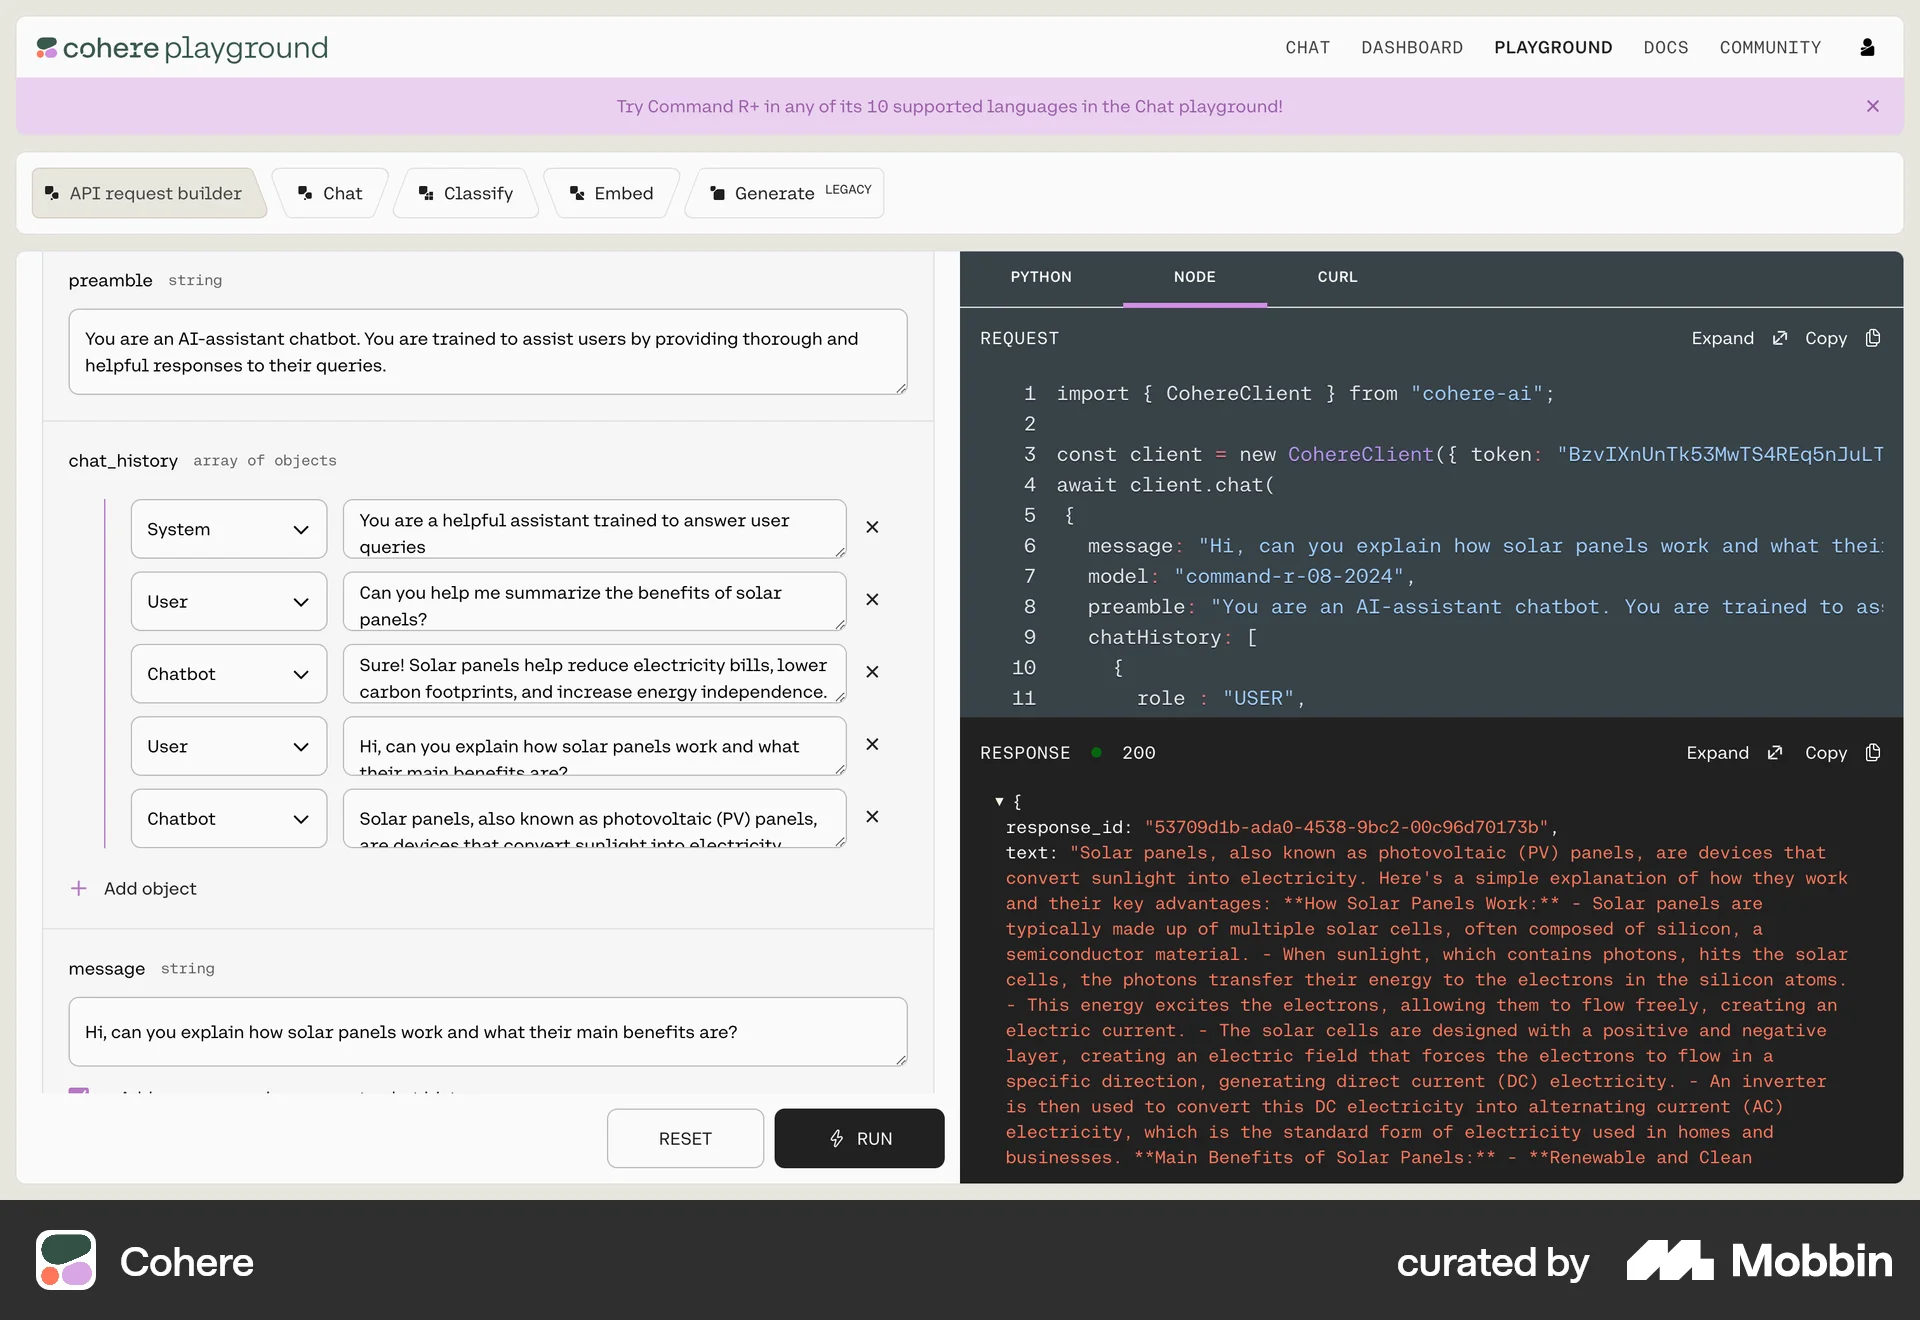Add a new object to chat history

(x=134, y=887)
